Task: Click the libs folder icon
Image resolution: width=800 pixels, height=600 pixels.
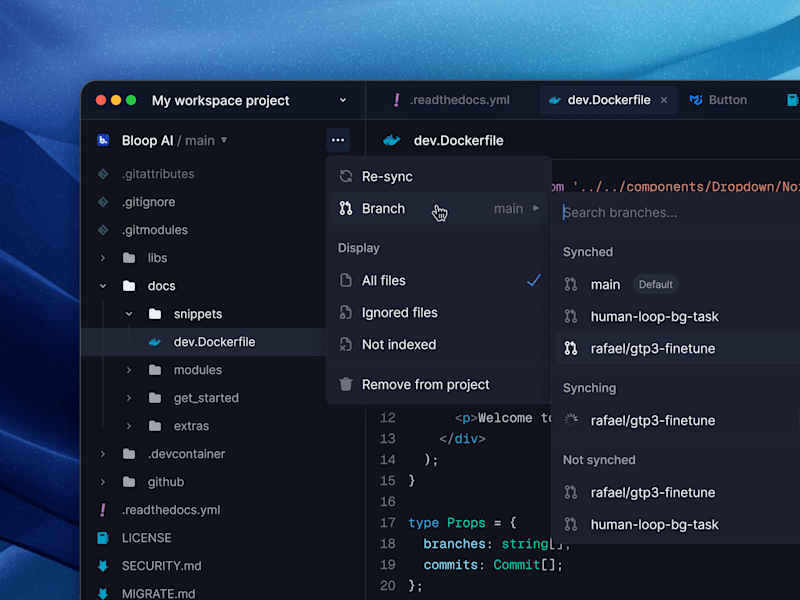Action: [x=129, y=258]
